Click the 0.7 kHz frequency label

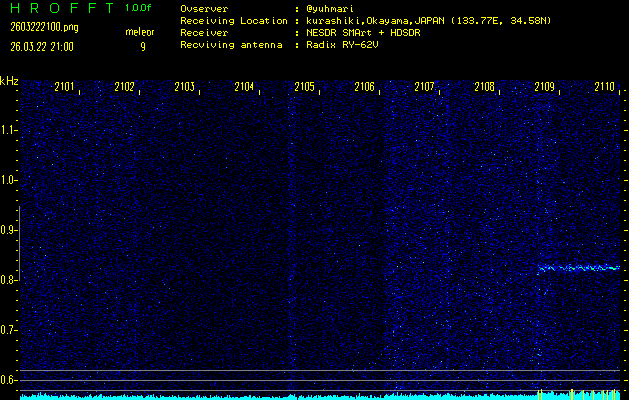(7, 330)
